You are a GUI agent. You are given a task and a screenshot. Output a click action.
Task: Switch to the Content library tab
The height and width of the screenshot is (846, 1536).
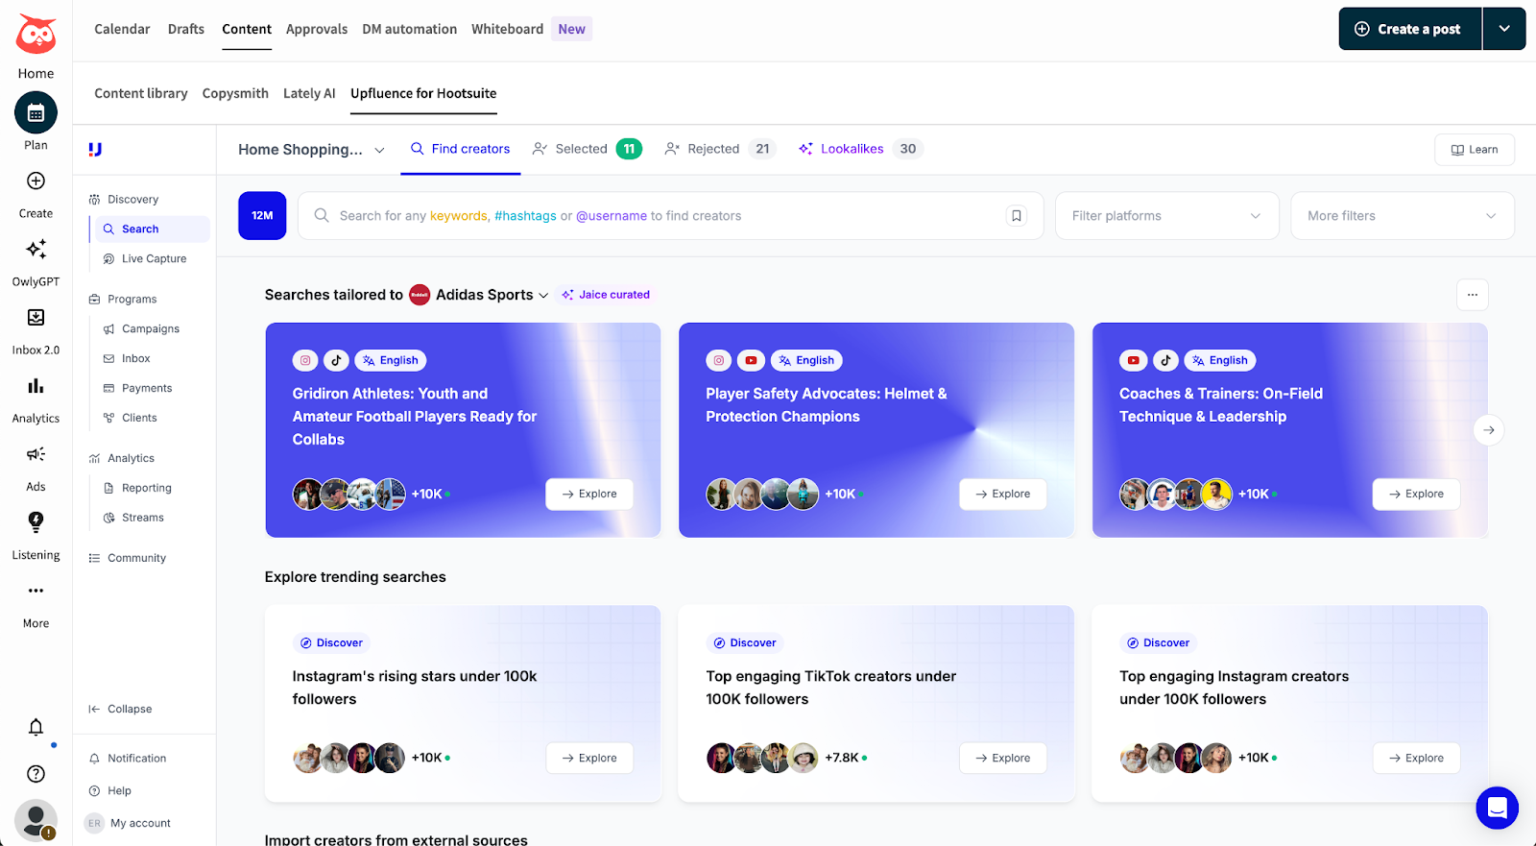click(x=141, y=93)
